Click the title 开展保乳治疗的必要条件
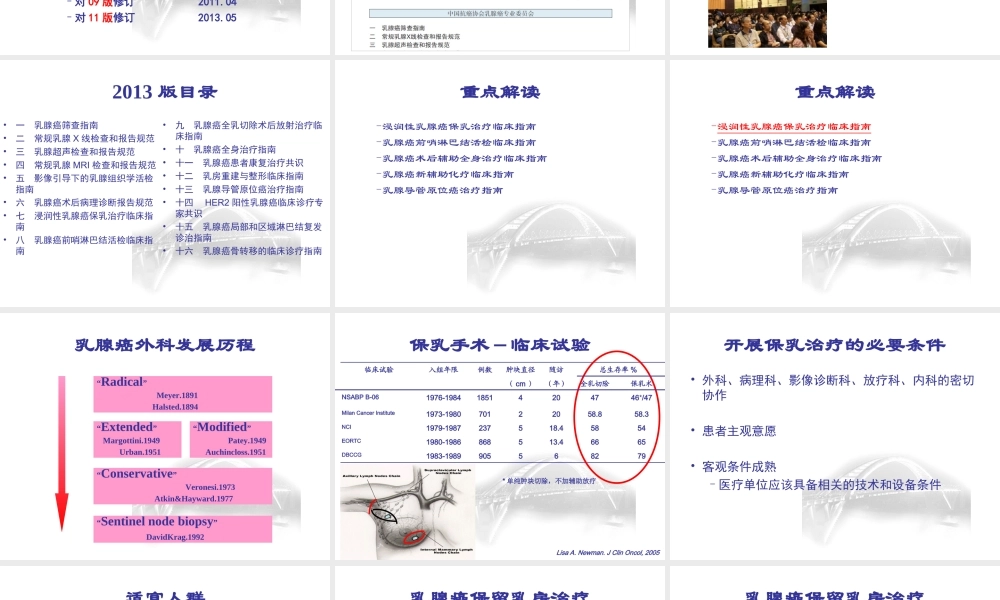 [833, 343]
